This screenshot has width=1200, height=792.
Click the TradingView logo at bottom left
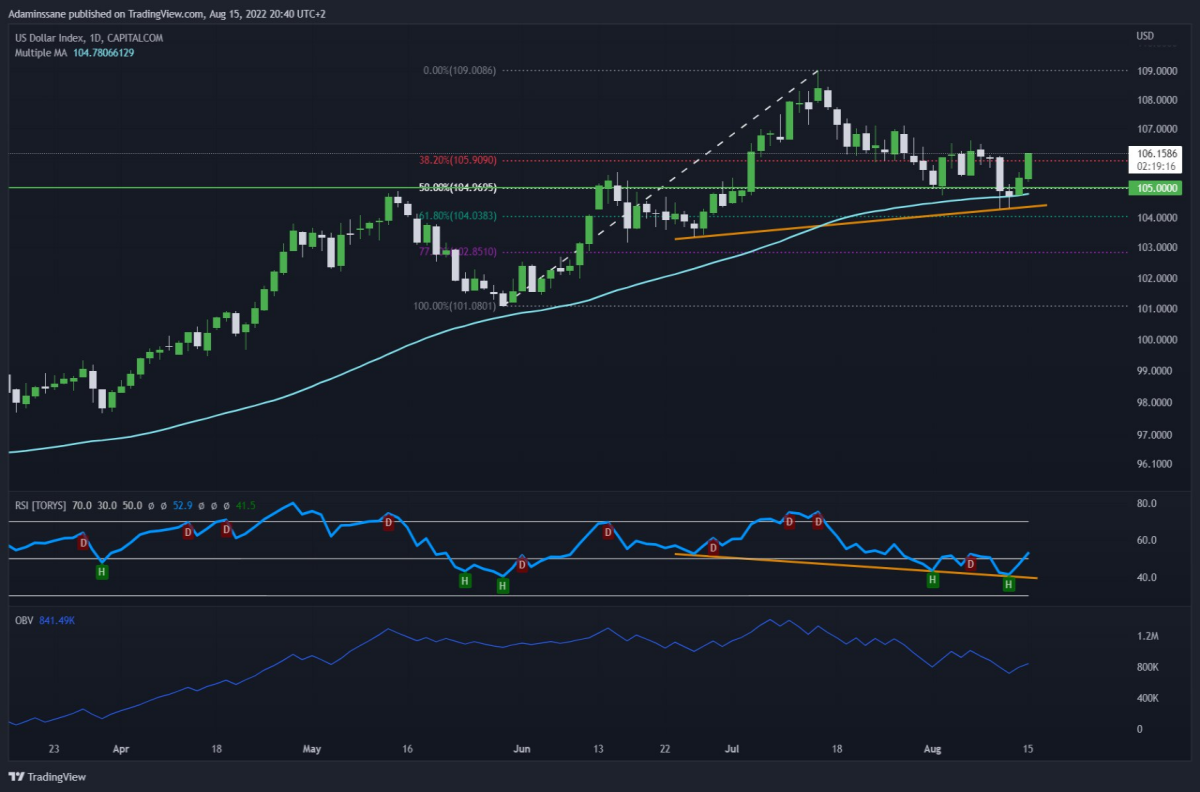point(47,777)
